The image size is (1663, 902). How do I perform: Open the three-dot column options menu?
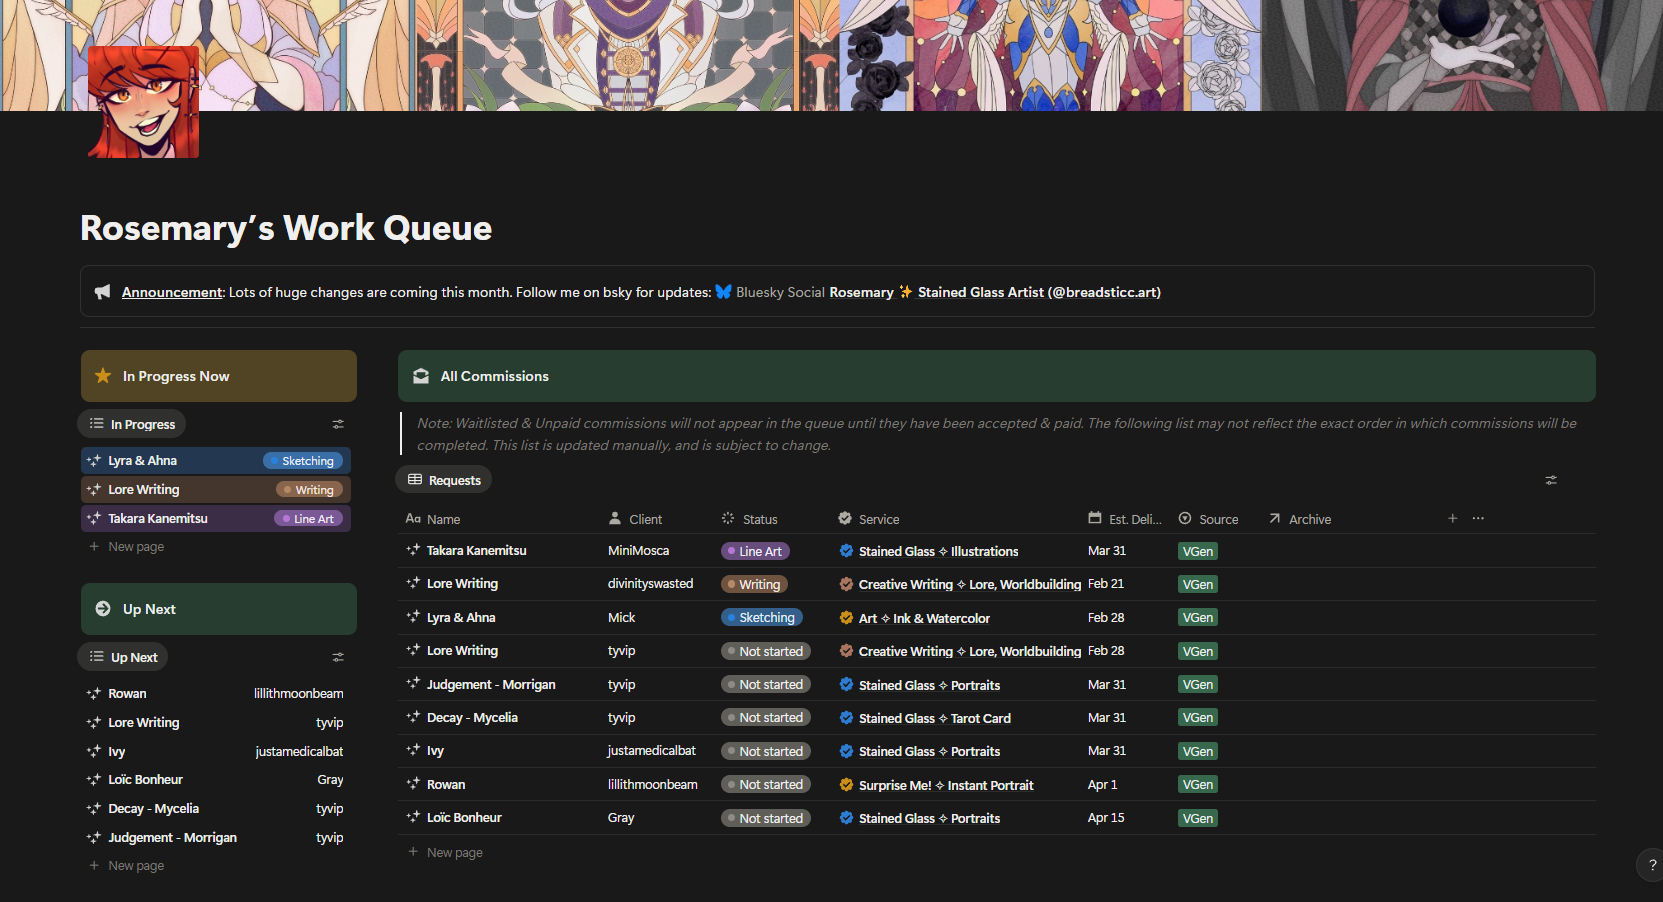(1478, 518)
